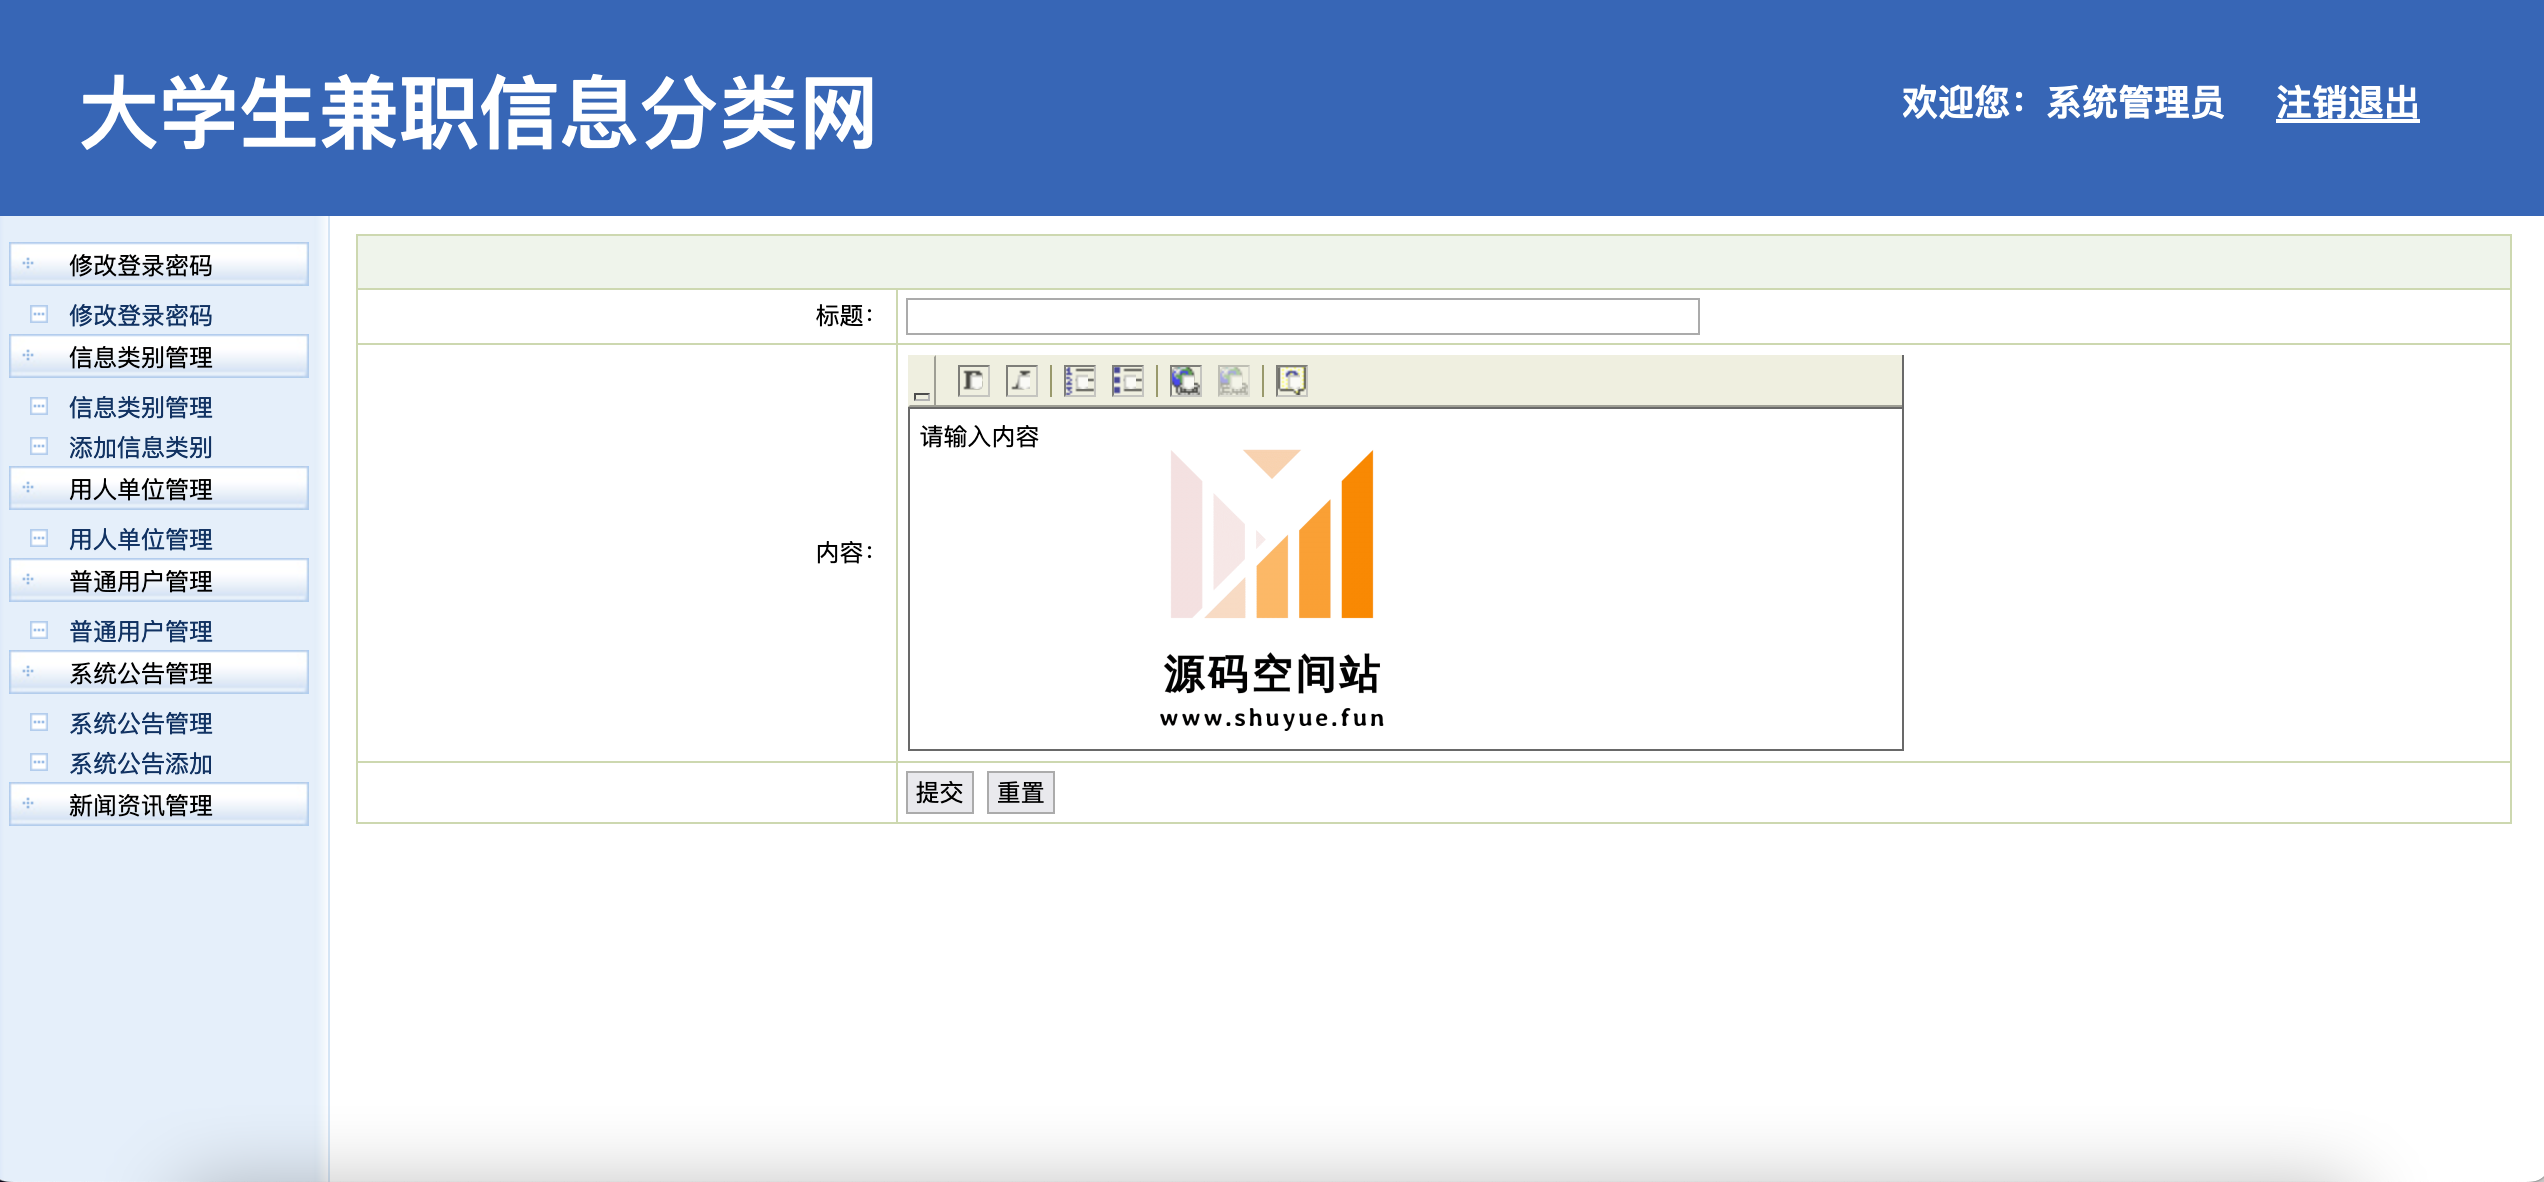The width and height of the screenshot is (2544, 1182).
Task: Open the editor's About icon
Action: coord(1291,381)
